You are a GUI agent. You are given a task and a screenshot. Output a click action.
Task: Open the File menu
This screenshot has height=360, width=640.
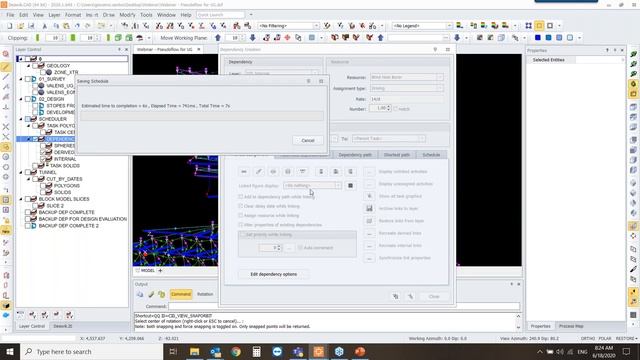10,15
